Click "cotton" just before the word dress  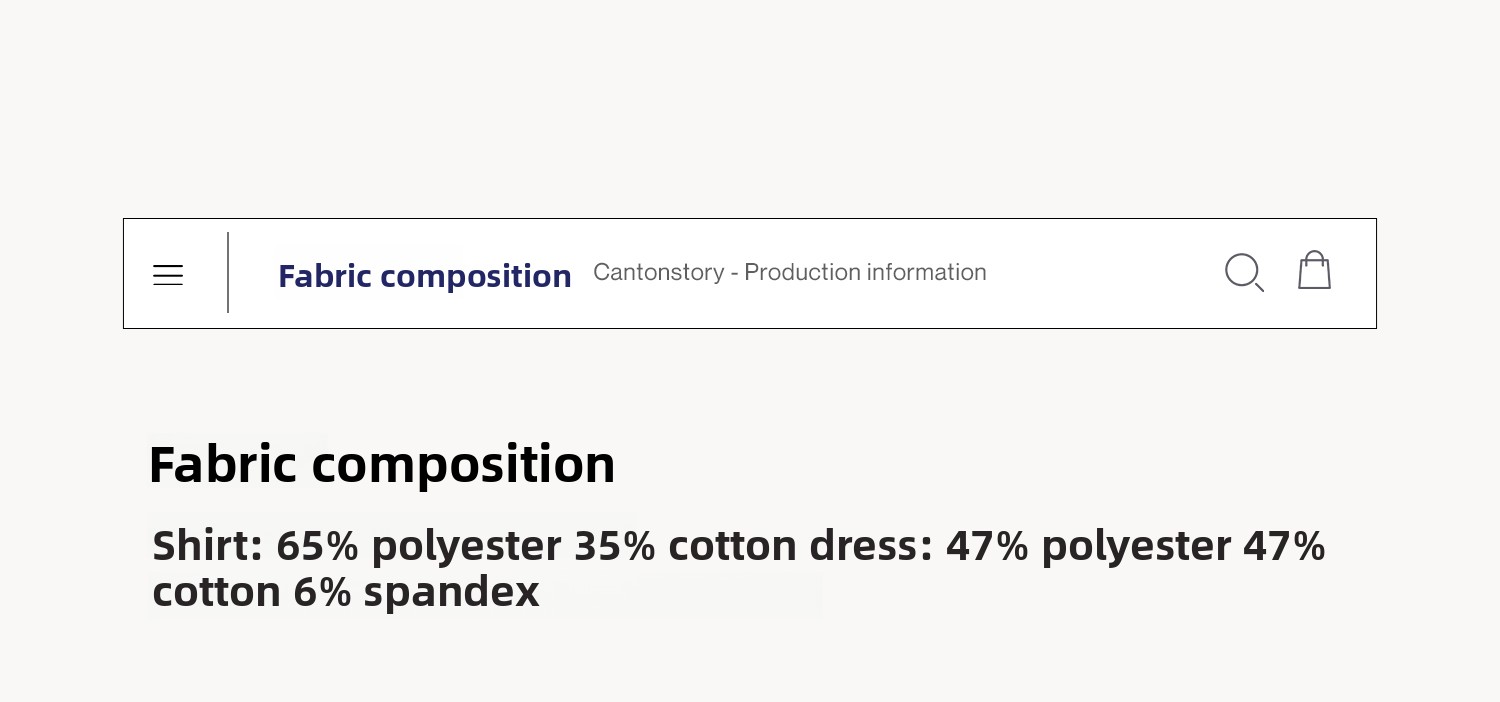[732, 546]
